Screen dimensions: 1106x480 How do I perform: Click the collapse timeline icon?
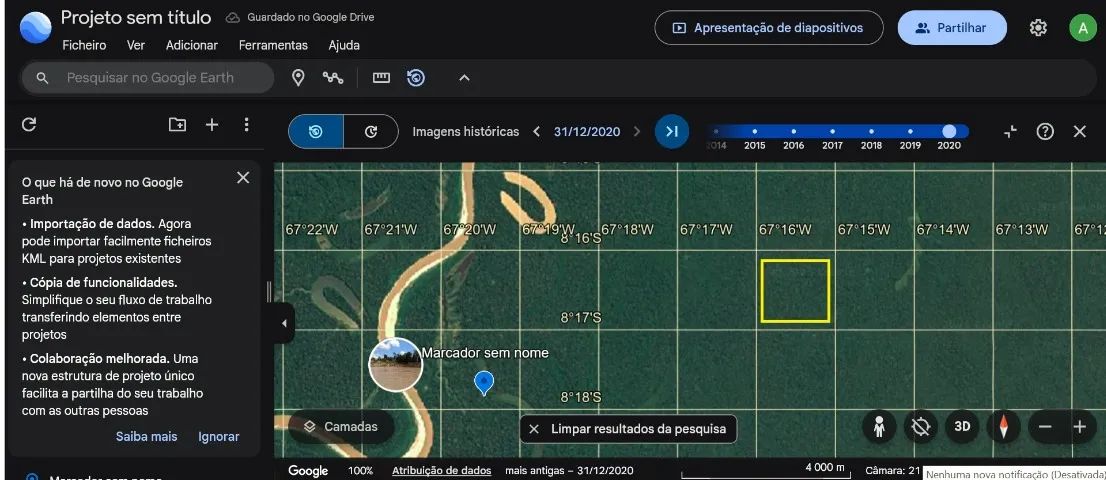click(x=1010, y=132)
